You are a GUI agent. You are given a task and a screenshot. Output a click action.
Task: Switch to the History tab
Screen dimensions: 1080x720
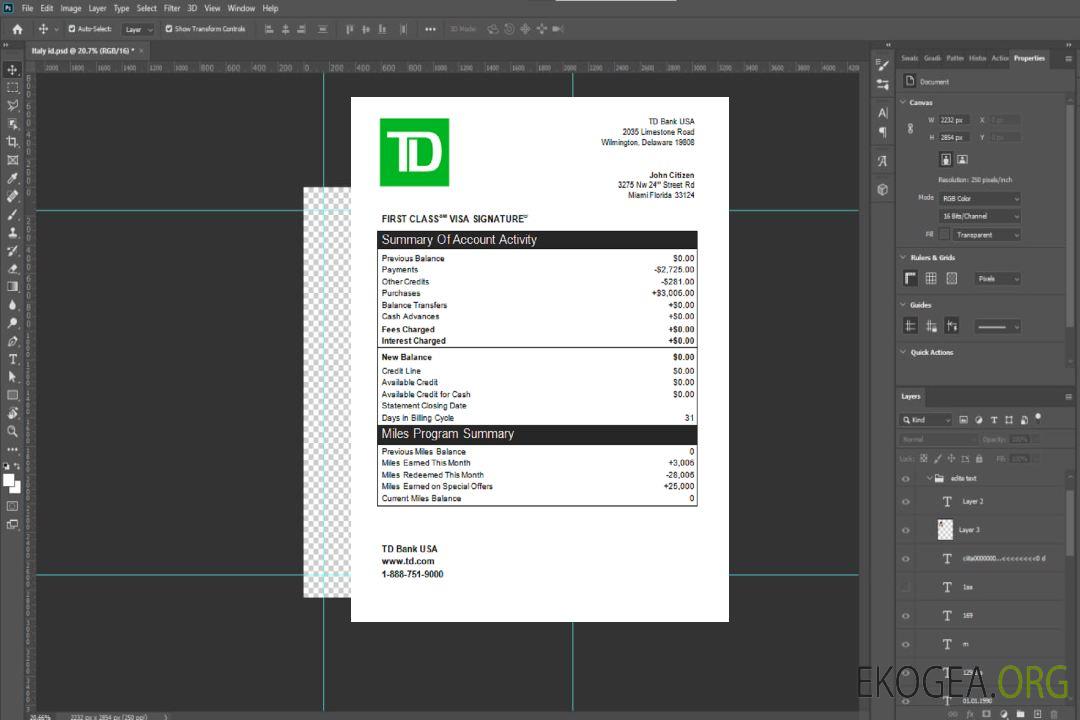977,58
